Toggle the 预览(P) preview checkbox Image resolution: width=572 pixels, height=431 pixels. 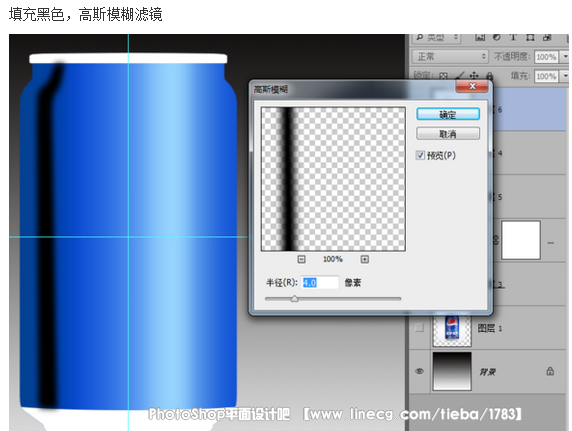tap(420, 155)
